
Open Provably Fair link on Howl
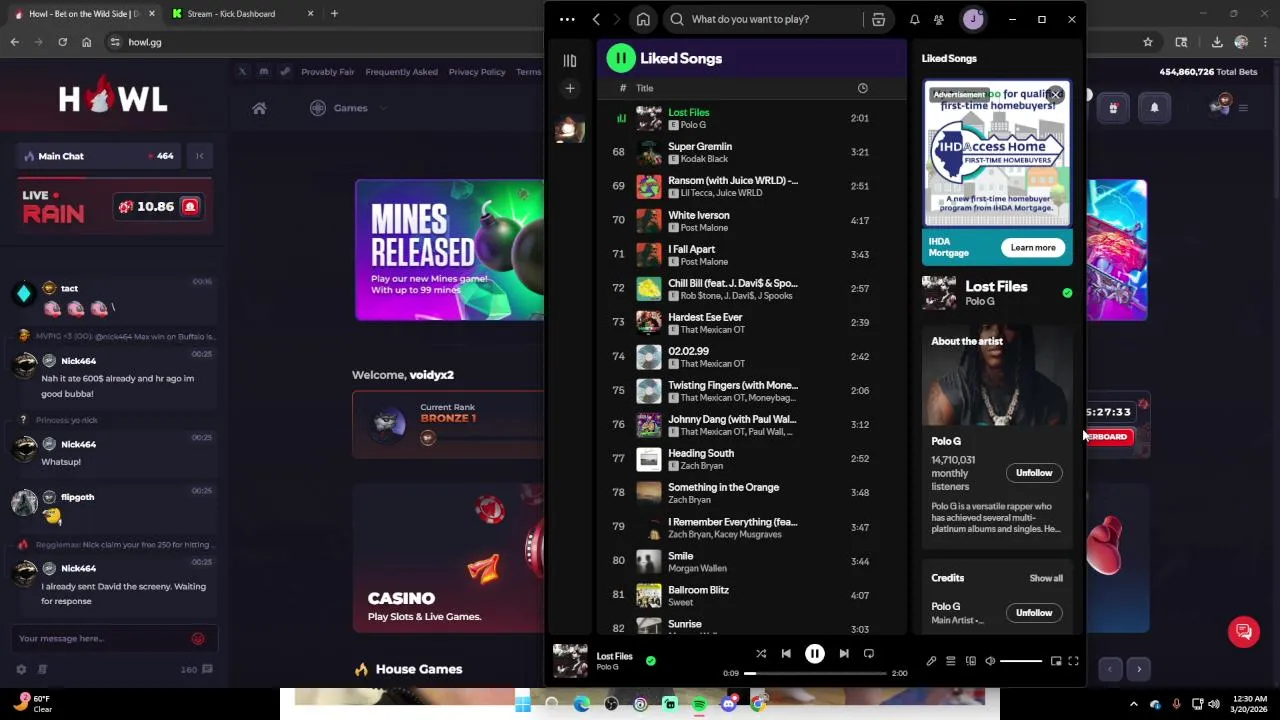pos(328,72)
